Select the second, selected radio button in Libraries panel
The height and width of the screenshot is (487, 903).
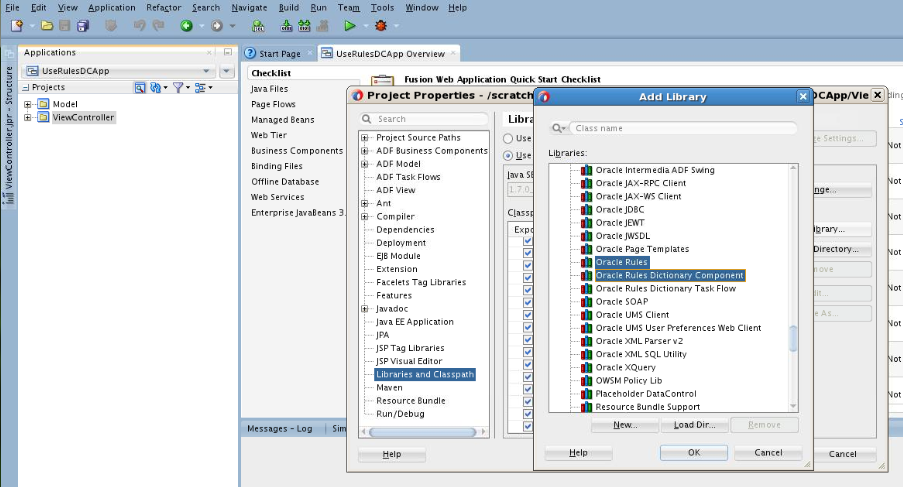point(508,155)
